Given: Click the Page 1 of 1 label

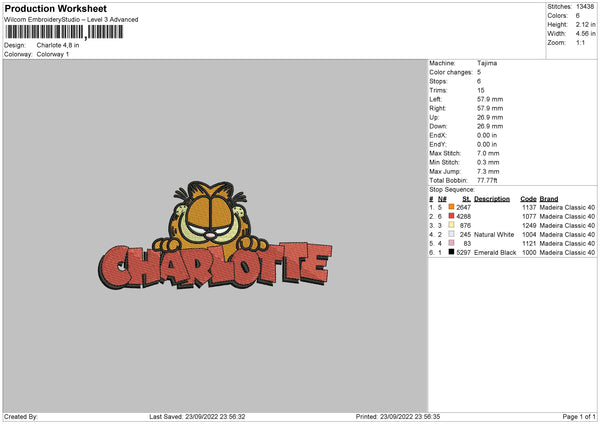Looking at the screenshot, I should (x=579, y=416).
